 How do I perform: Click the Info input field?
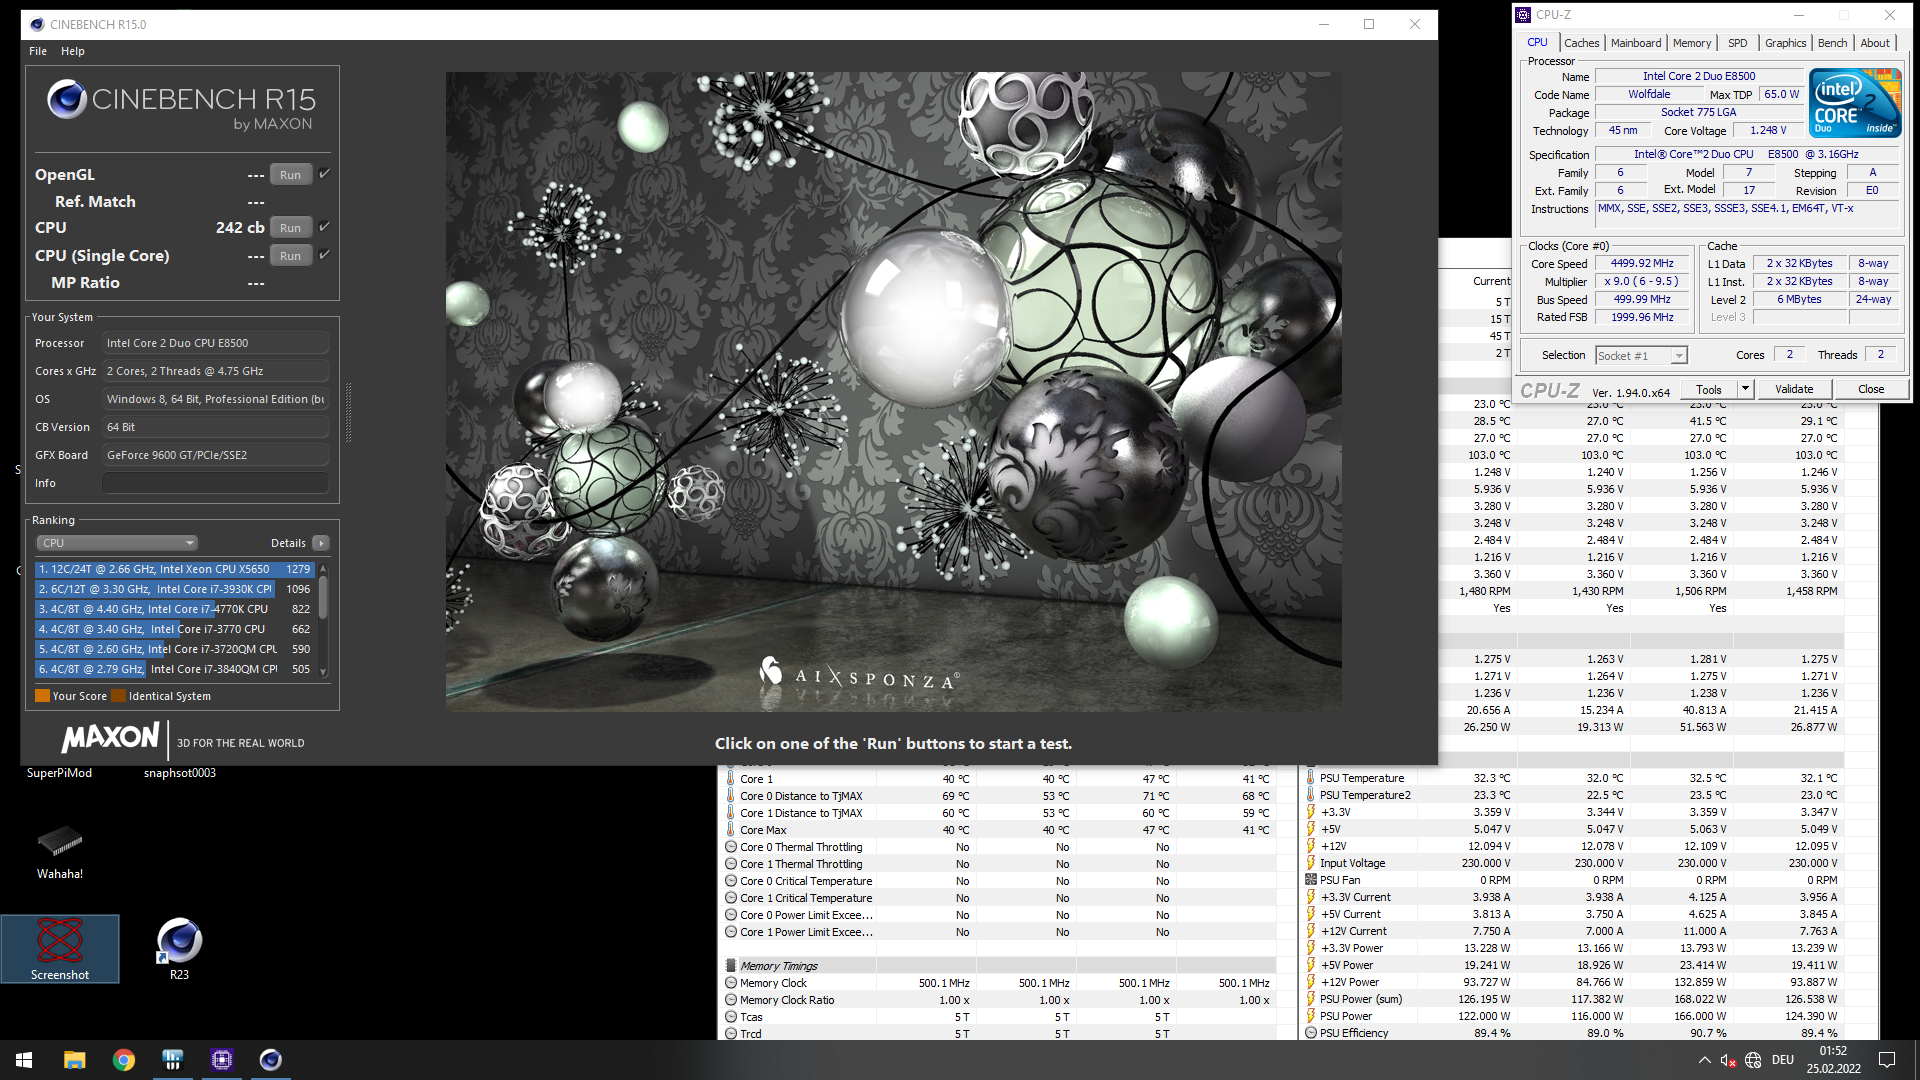(x=215, y=483)
